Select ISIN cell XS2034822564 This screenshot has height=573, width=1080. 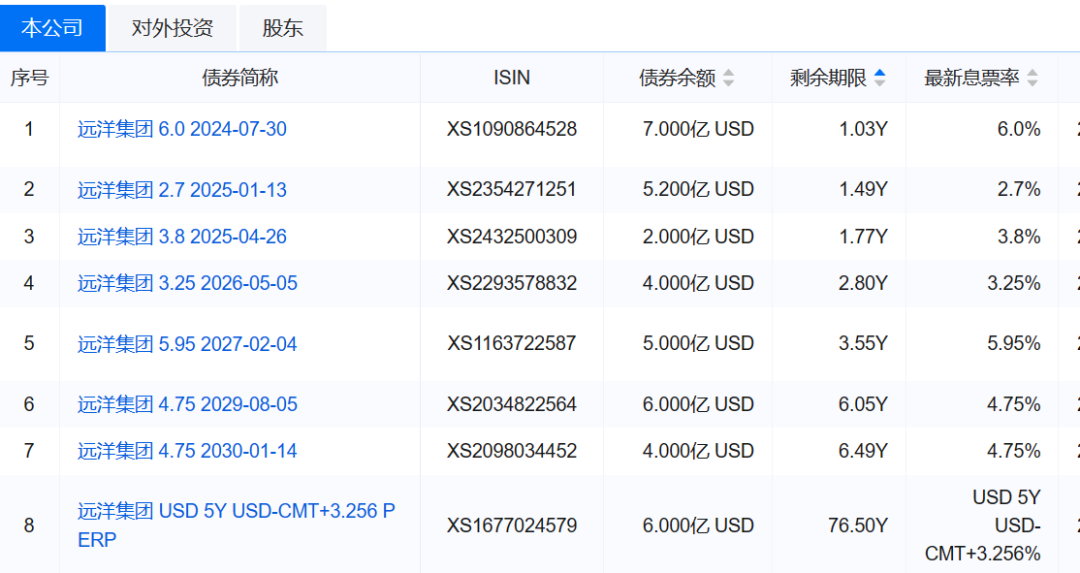tap(512, 404)
